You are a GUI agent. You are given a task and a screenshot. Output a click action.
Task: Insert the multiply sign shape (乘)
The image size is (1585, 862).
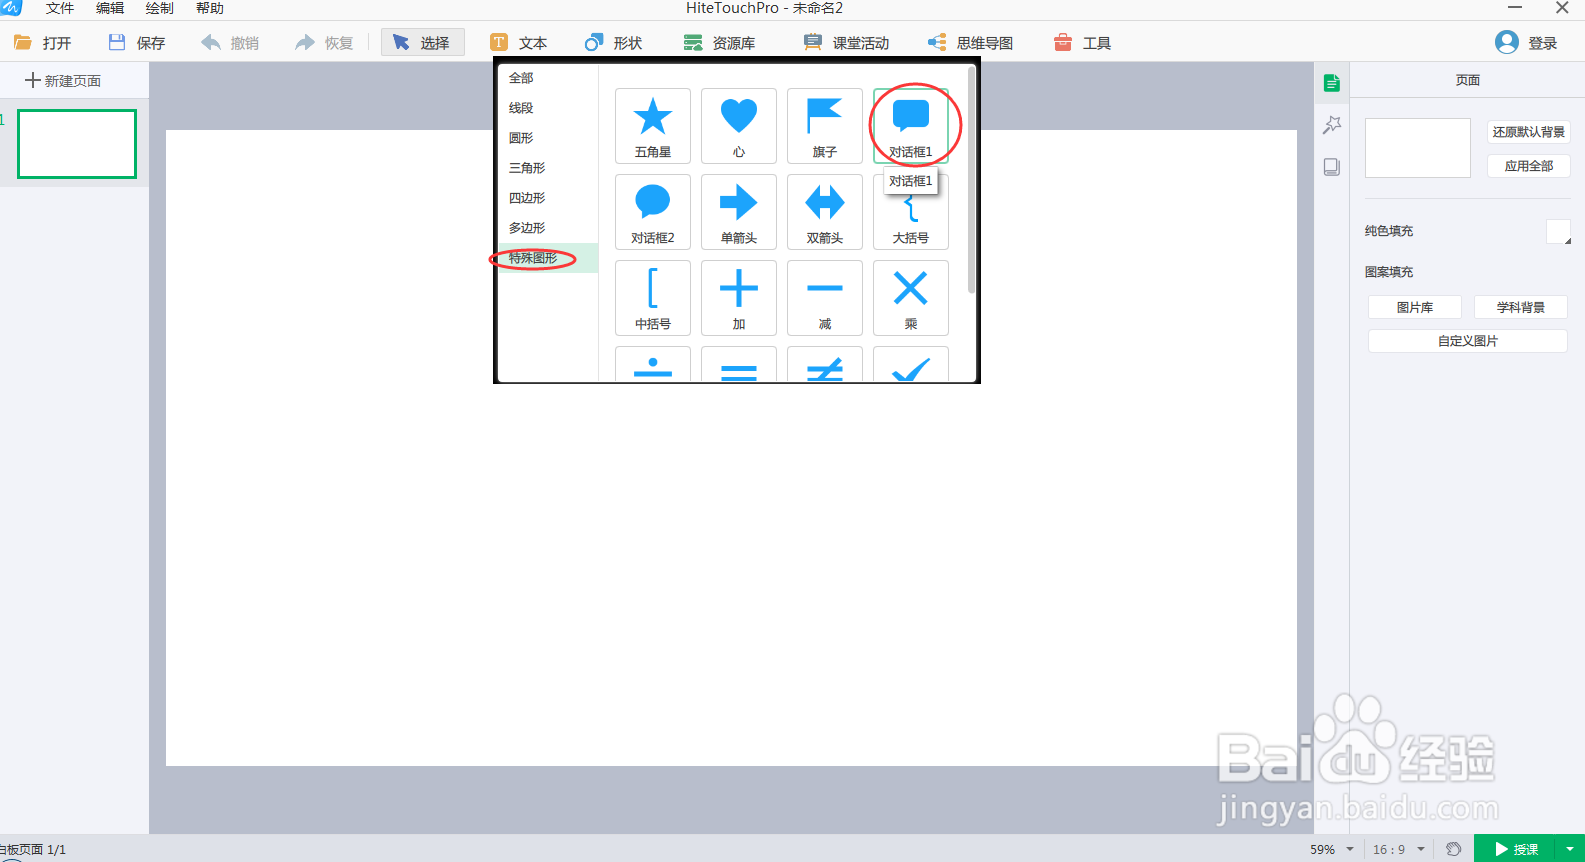click(x=911, y=298)
